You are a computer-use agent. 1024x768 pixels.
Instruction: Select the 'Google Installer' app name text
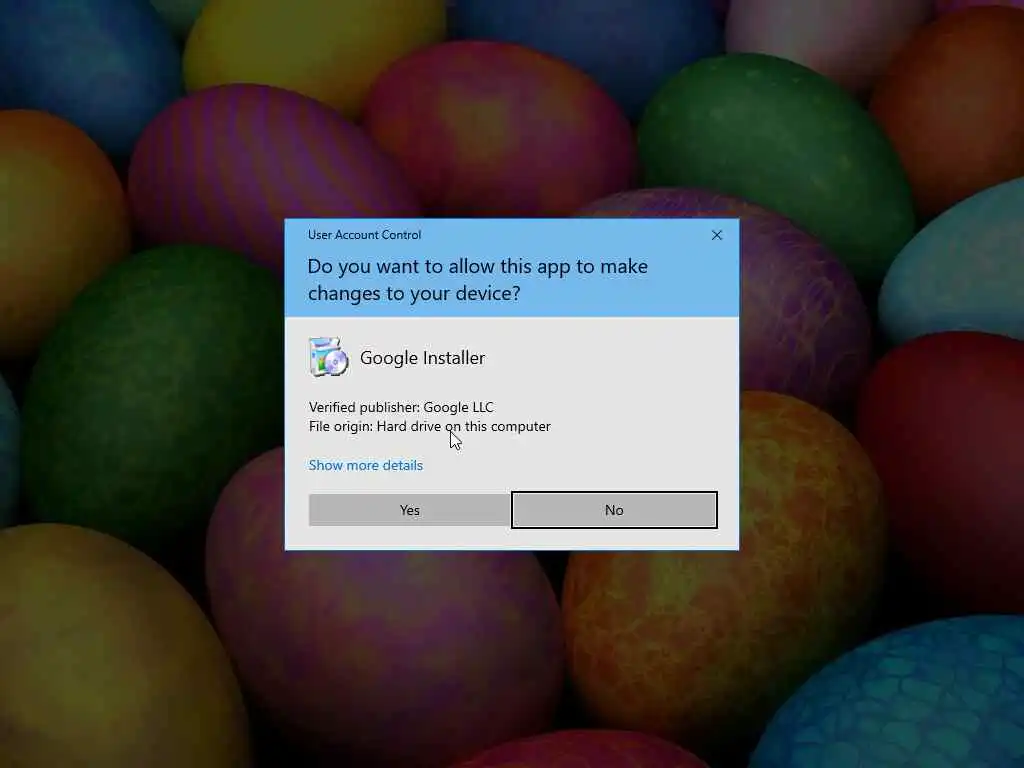(423, 358)
